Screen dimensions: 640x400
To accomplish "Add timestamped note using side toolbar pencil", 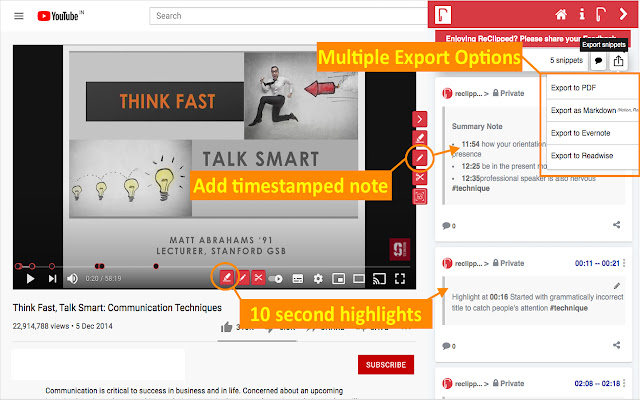I will click(420, 158).
